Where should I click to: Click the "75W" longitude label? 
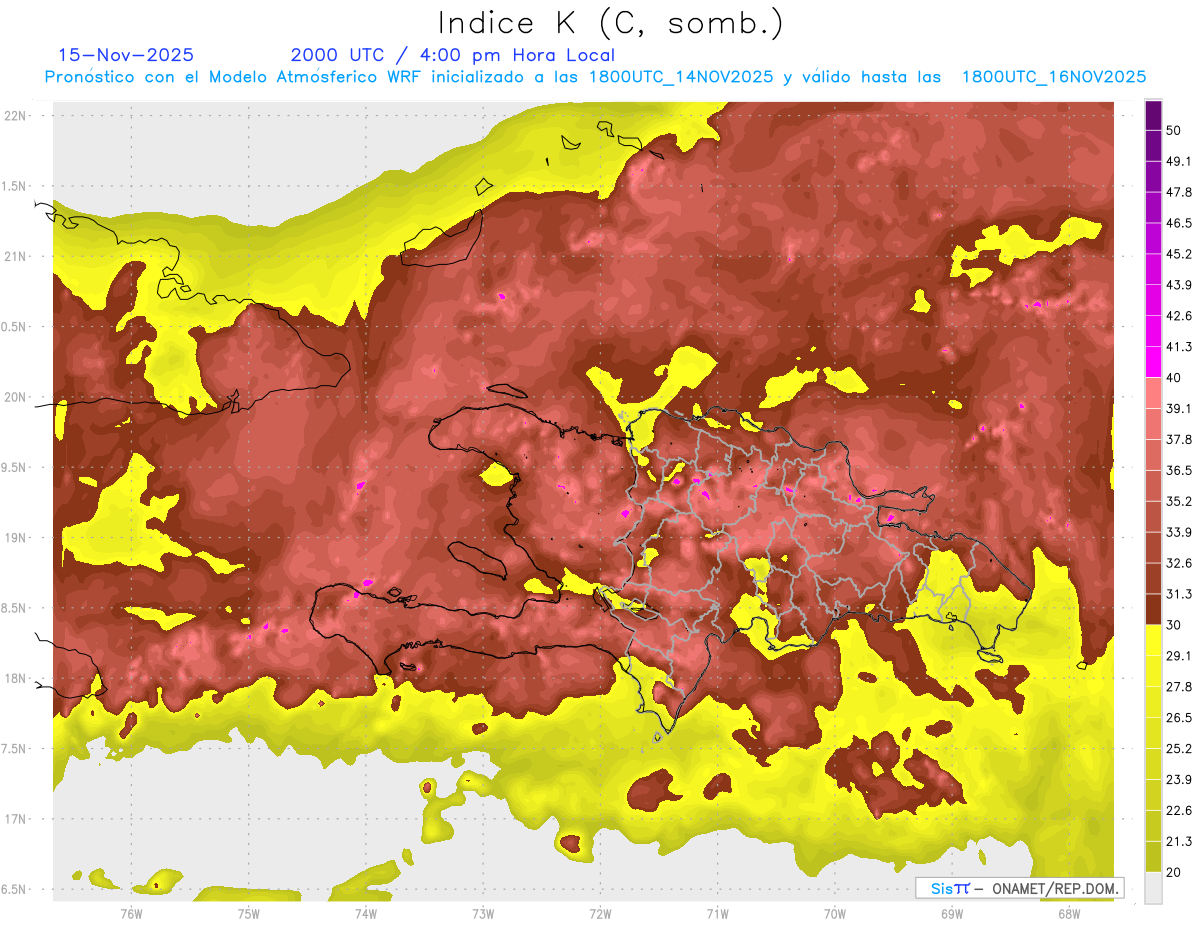pos(249,913)
